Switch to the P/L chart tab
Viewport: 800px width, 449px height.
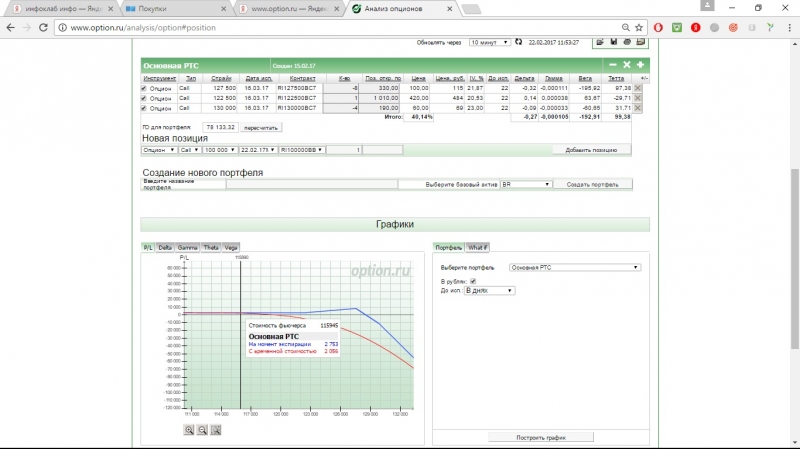click(148, 247)
